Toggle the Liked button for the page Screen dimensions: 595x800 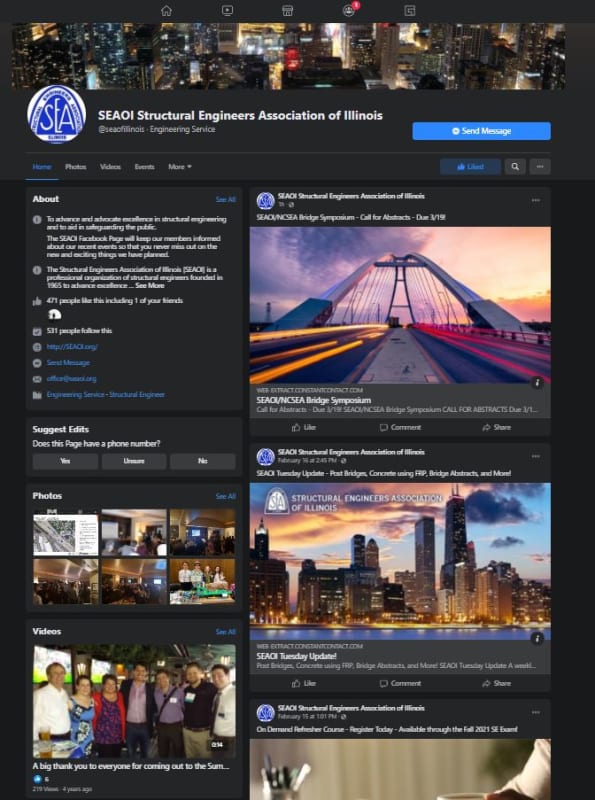470,166
